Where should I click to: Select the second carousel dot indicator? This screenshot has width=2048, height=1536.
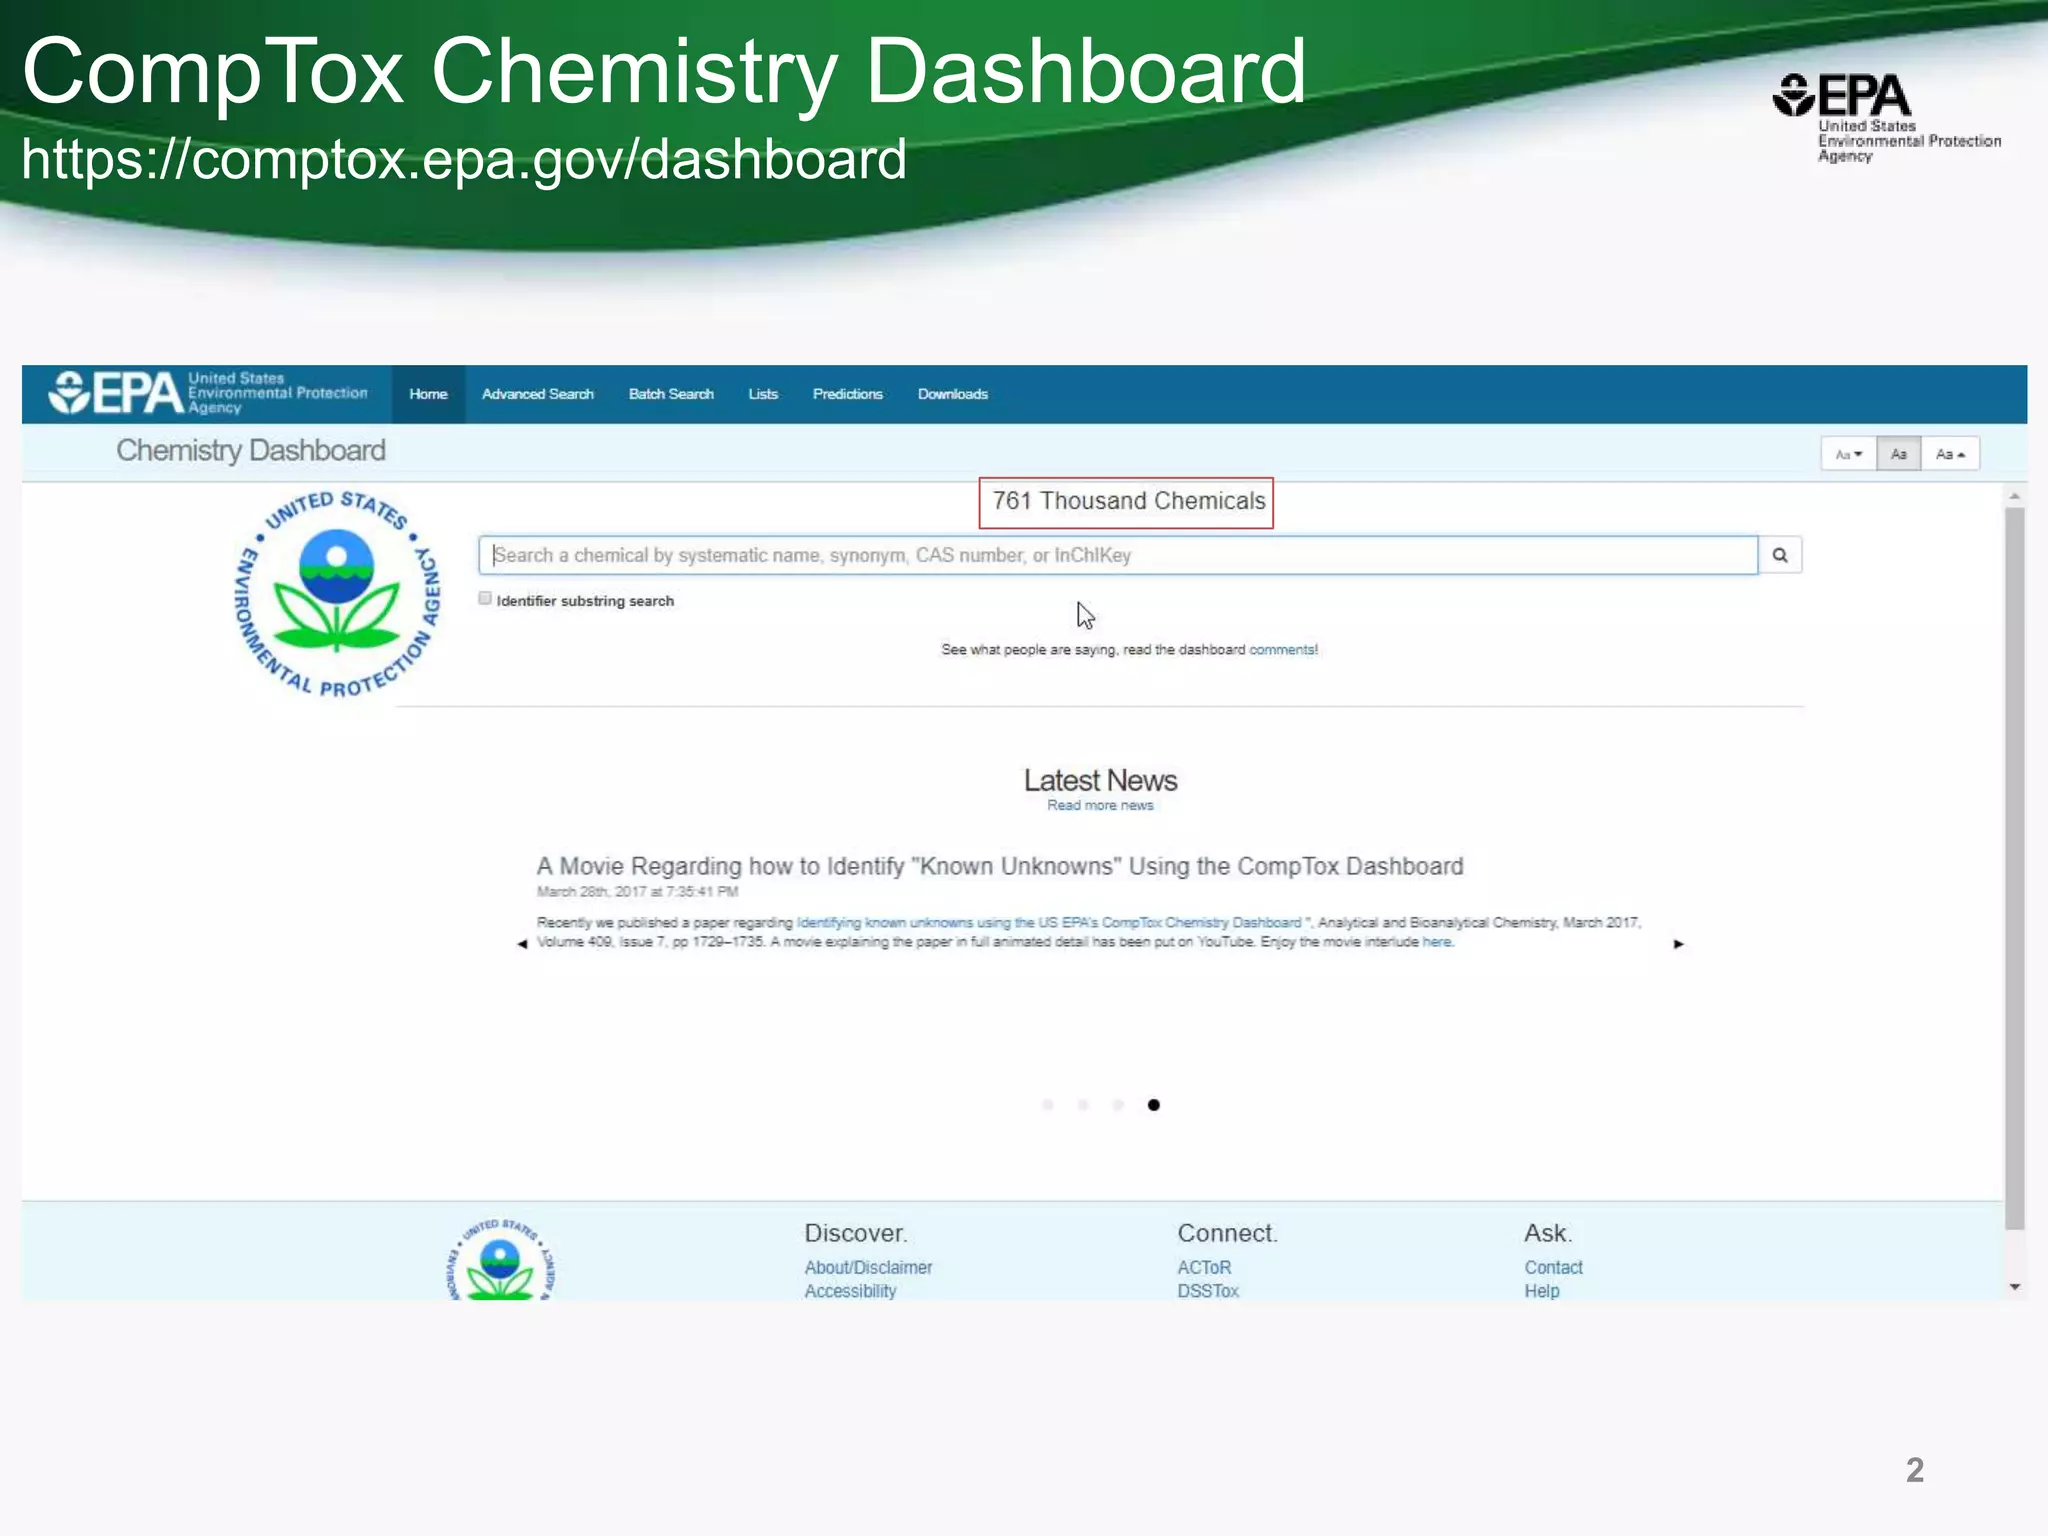tap(1083, 1105)
